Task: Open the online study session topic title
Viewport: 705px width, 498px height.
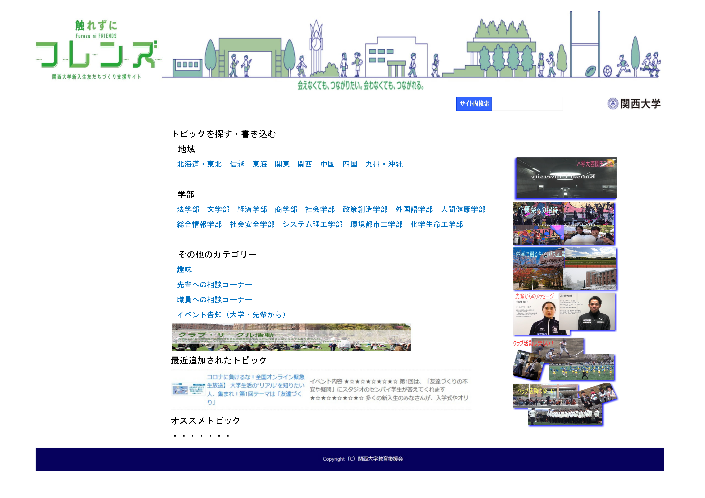Action: (255, 389)
